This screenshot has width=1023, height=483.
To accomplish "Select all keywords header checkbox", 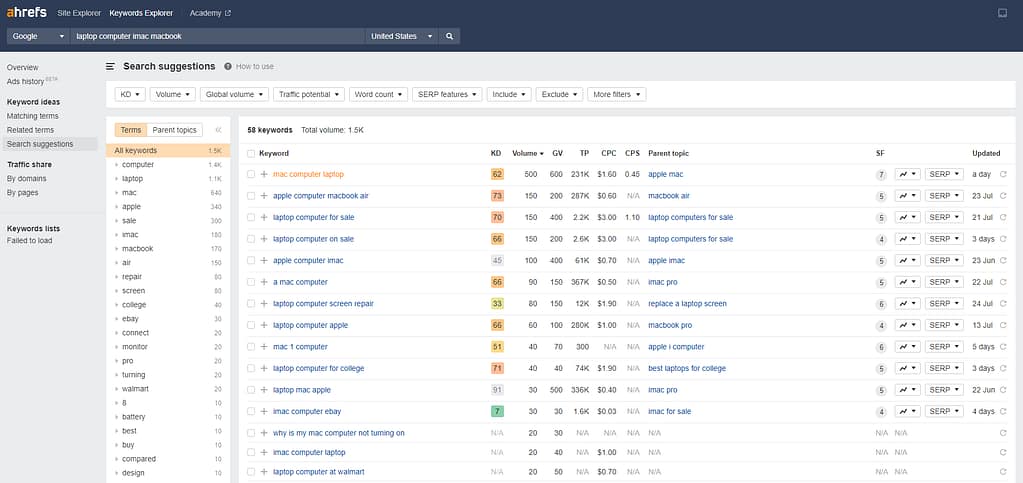I will point(251,153).
